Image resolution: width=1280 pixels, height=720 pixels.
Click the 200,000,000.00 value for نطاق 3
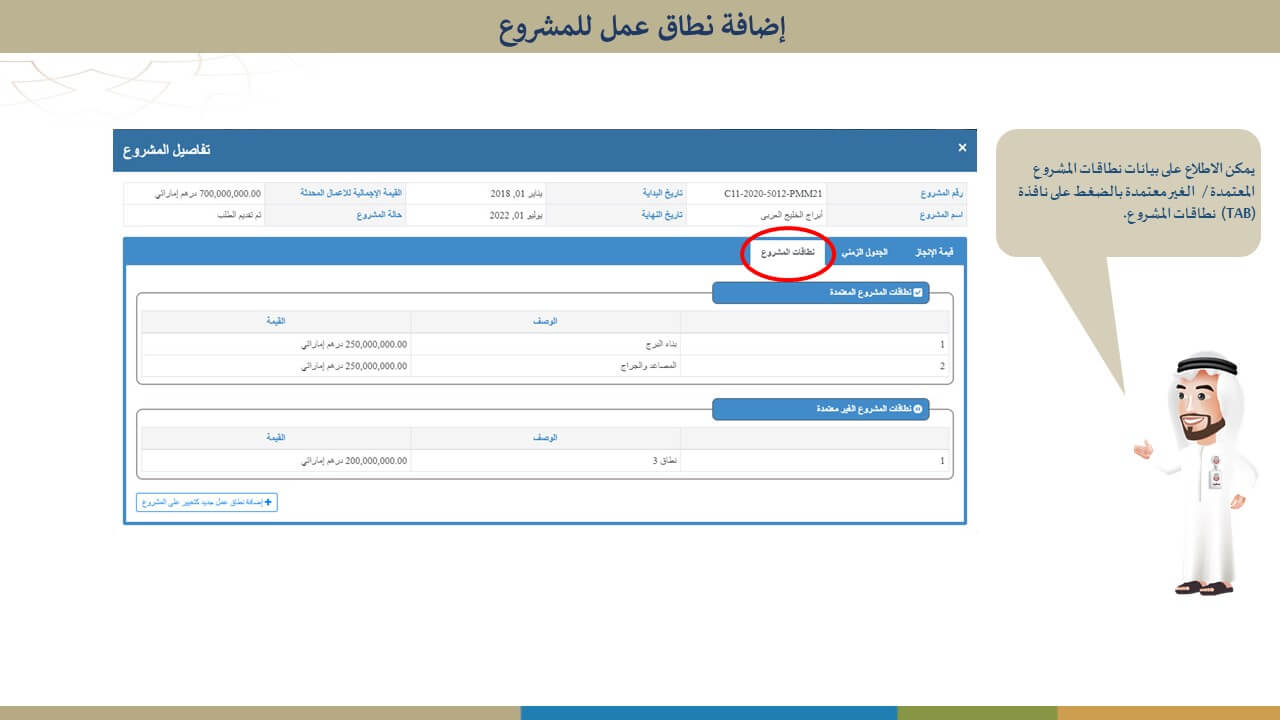355,461
